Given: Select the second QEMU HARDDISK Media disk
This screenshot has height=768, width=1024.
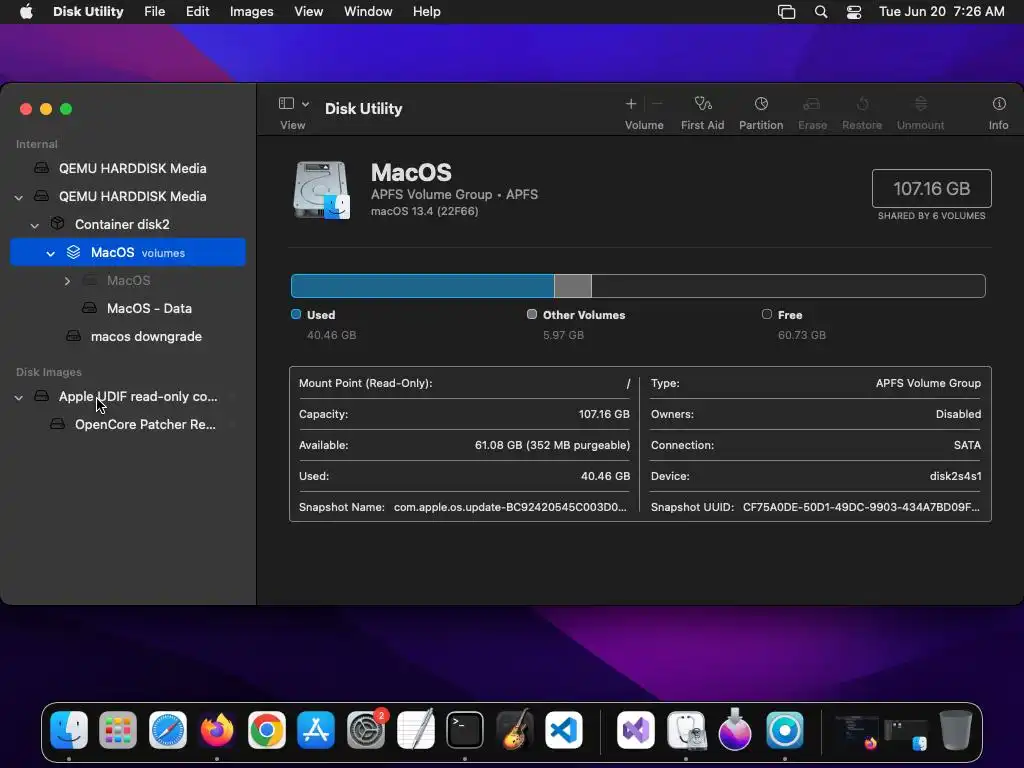Looking at the screenshot, I should [133, 196].
